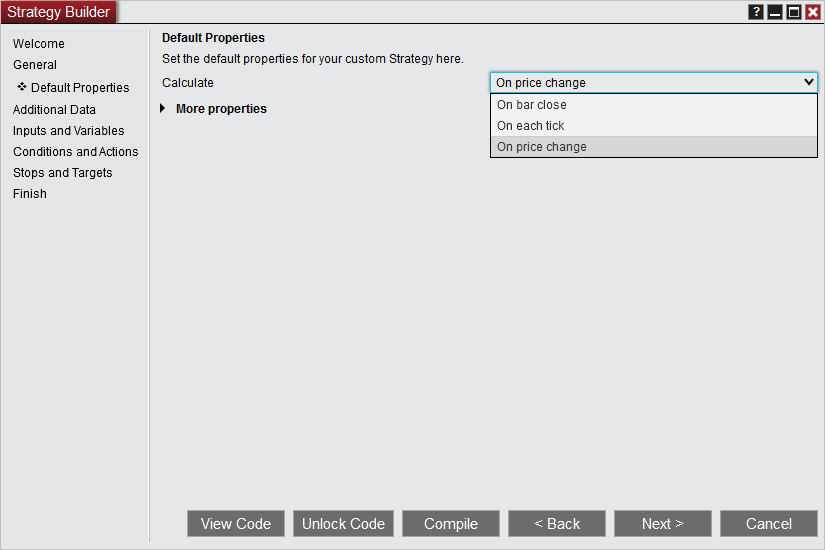This screenshot has width=825, height=550.
Task: Jump to Stops and Targets step
Action: click(63, 173)
